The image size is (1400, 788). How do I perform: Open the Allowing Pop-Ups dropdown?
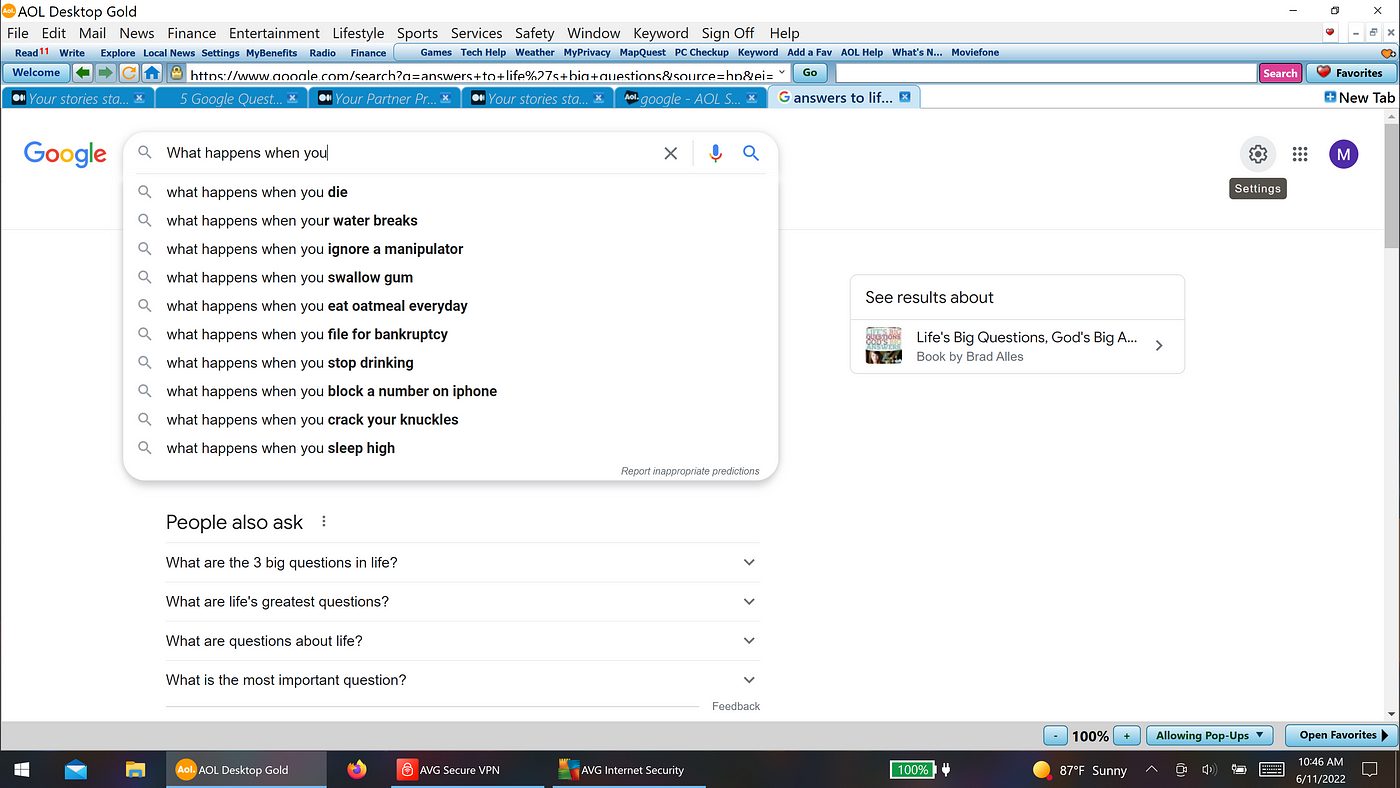coord(1210,735)
